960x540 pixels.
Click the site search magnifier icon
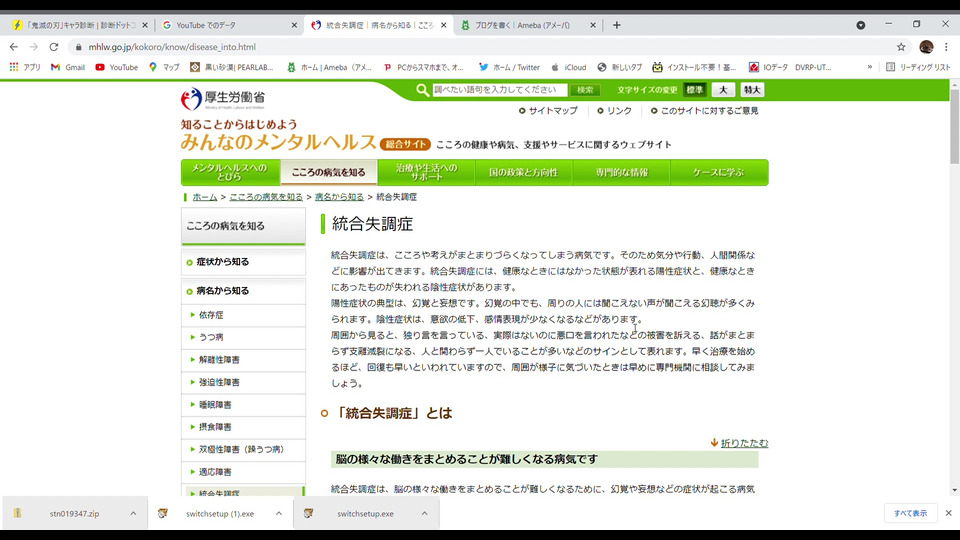pyautogui.click(x=422, y=90)
